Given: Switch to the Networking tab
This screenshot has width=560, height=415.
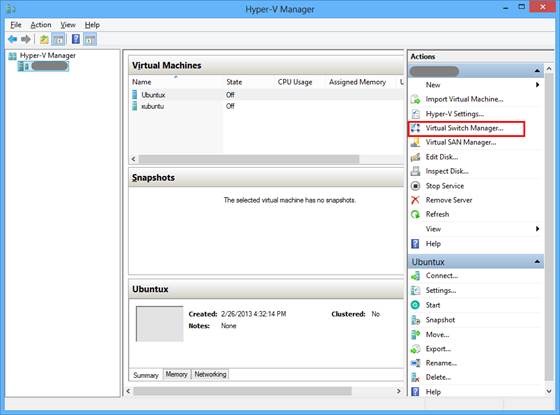Looking at the screenshot, I should click(x=210, y=374).
